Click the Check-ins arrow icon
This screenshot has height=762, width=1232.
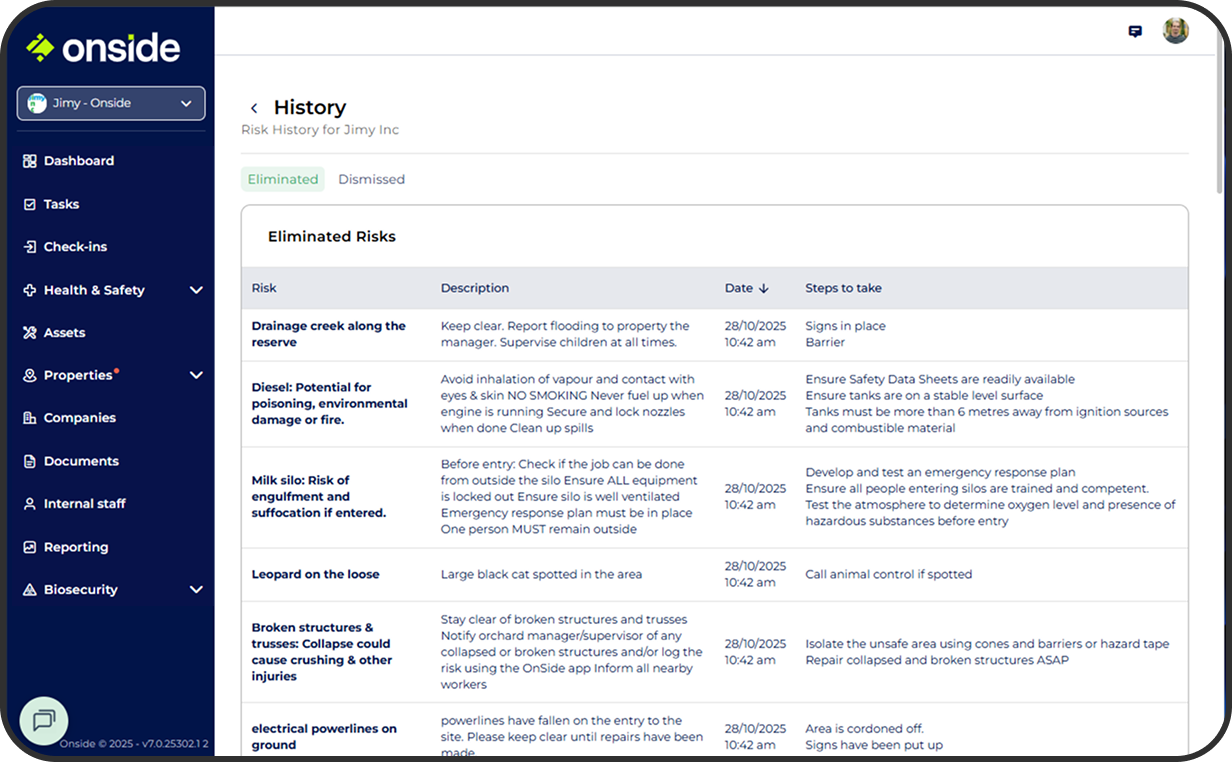[30, 247]
